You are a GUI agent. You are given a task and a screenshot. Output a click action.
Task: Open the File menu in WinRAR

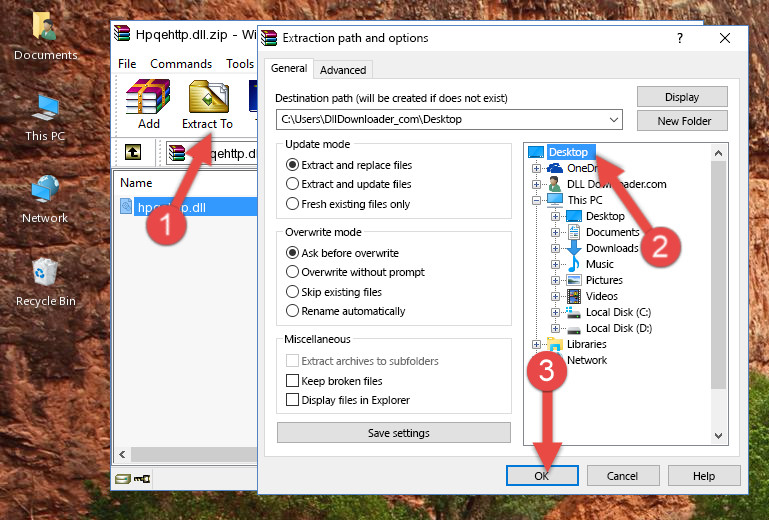(x=127, y=64)
